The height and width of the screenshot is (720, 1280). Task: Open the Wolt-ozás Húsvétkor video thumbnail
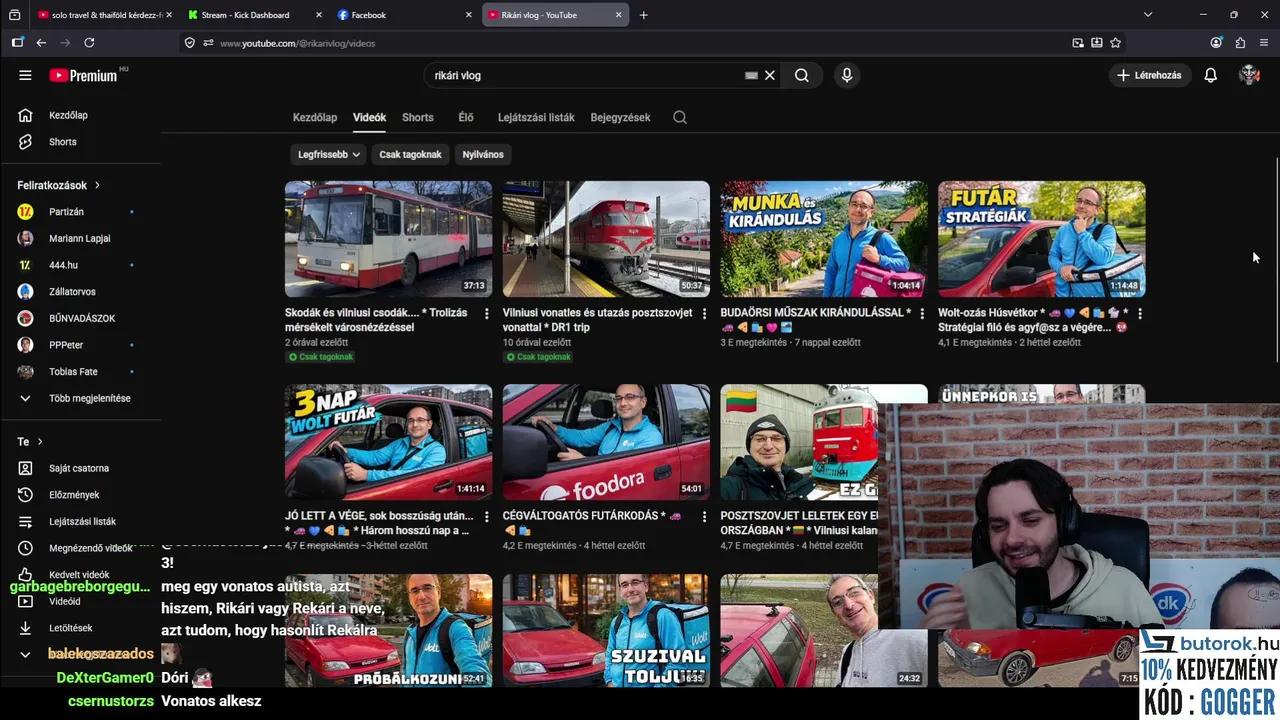1041,239
